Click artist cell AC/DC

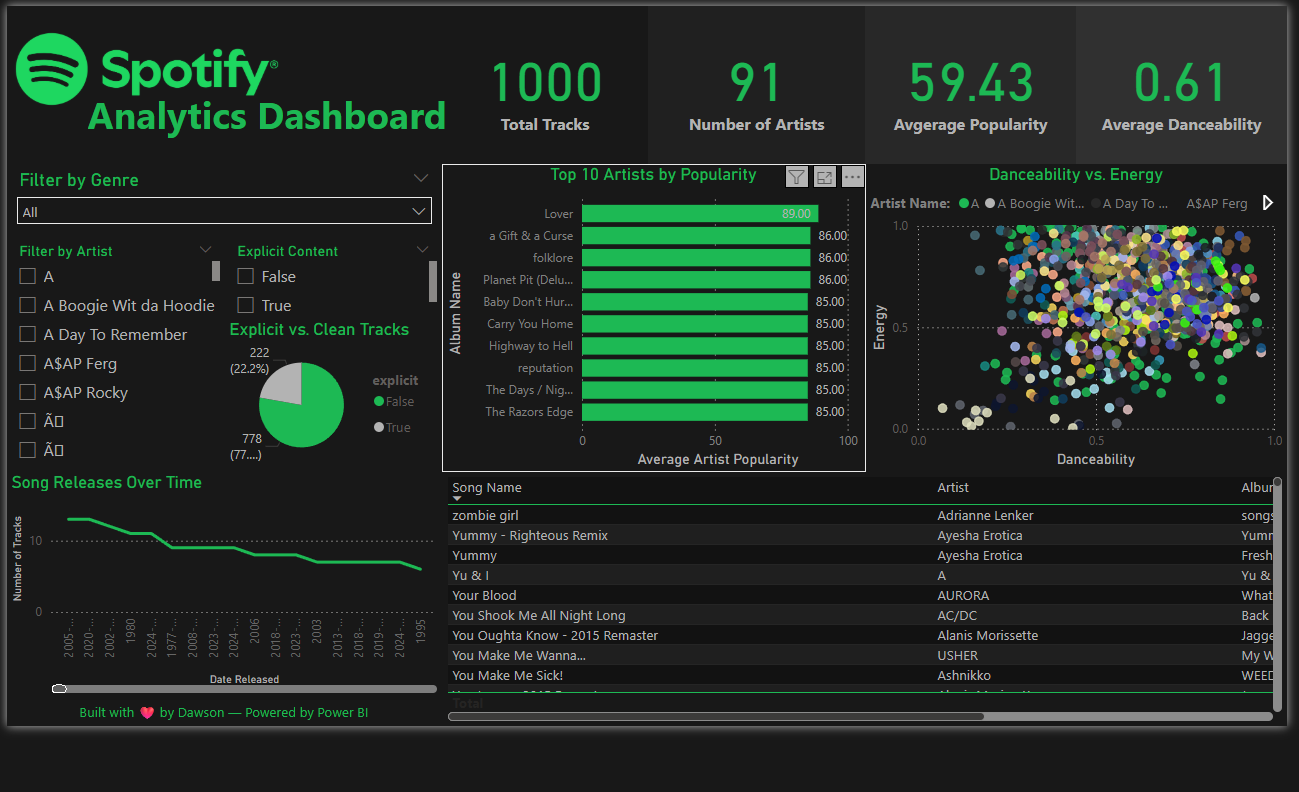pyautogui.click(x=957, y=616)
